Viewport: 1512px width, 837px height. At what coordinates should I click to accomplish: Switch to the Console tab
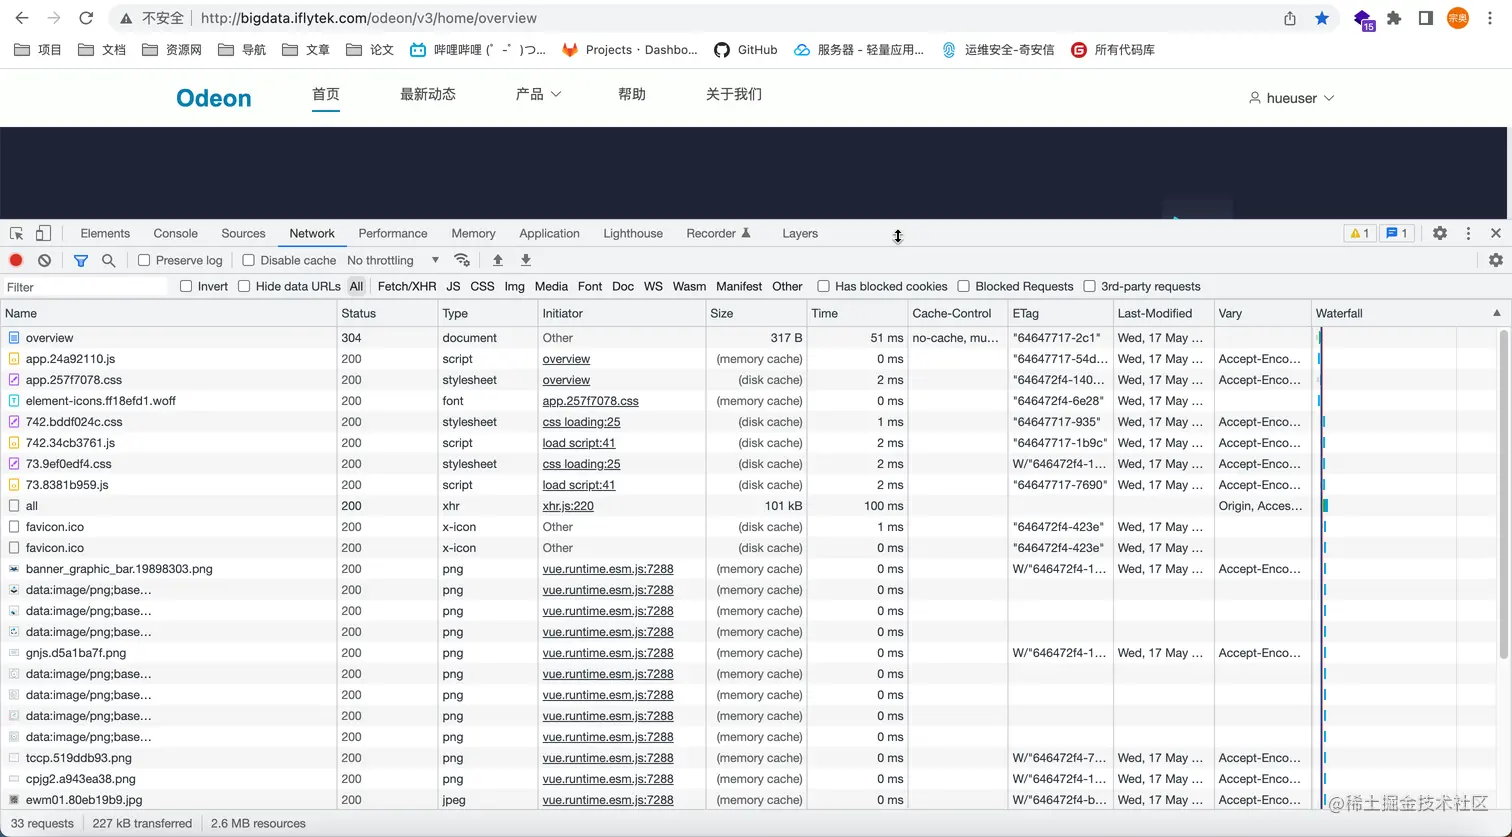pyautogui.click(x=176, y=233)
